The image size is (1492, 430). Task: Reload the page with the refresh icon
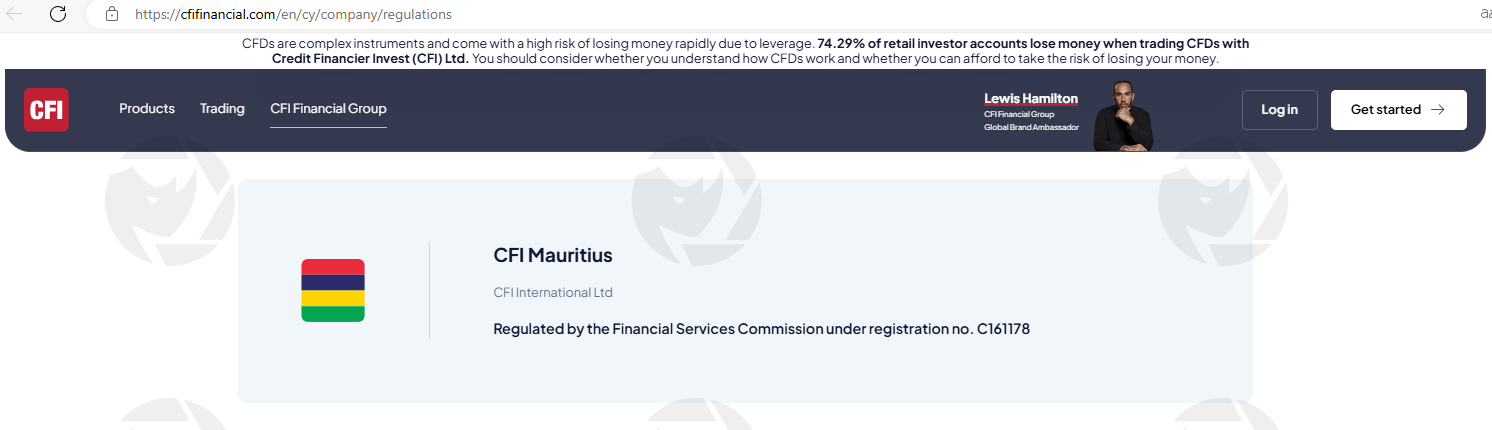point(58,14)
